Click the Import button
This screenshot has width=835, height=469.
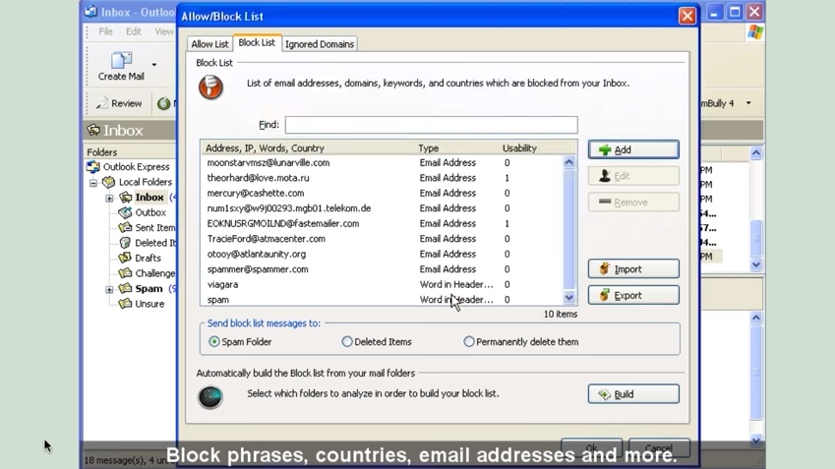633,269
